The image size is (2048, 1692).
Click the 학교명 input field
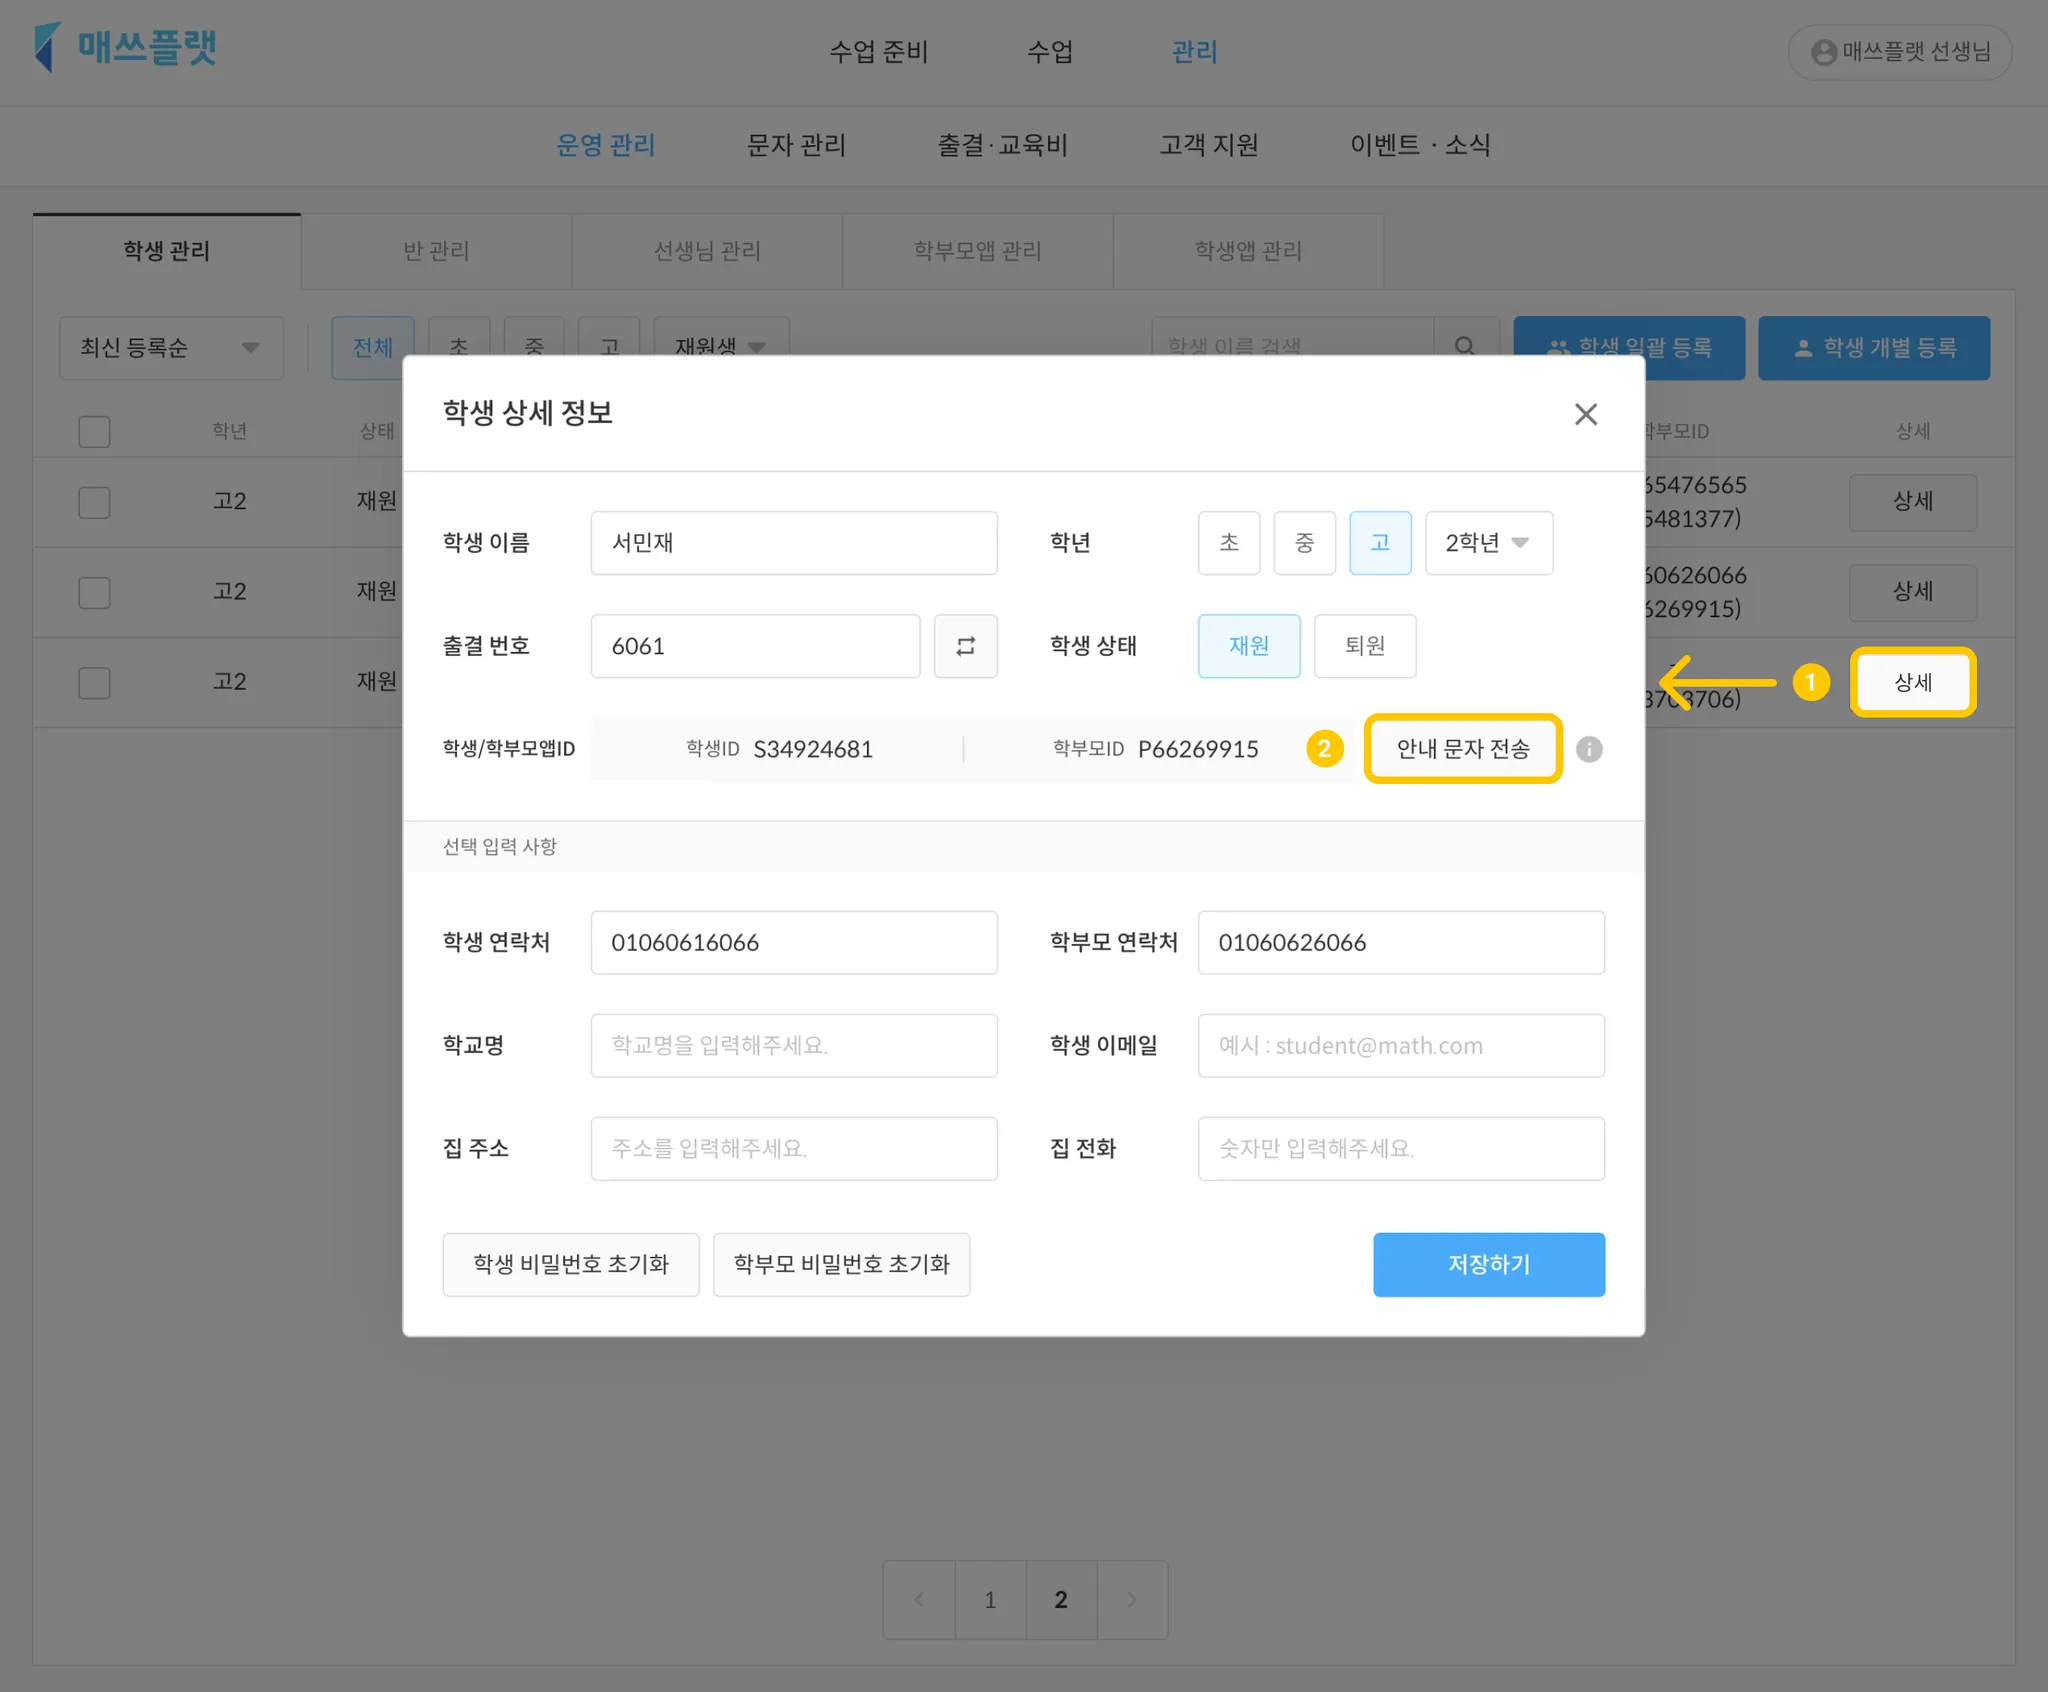coord(793,1045)
